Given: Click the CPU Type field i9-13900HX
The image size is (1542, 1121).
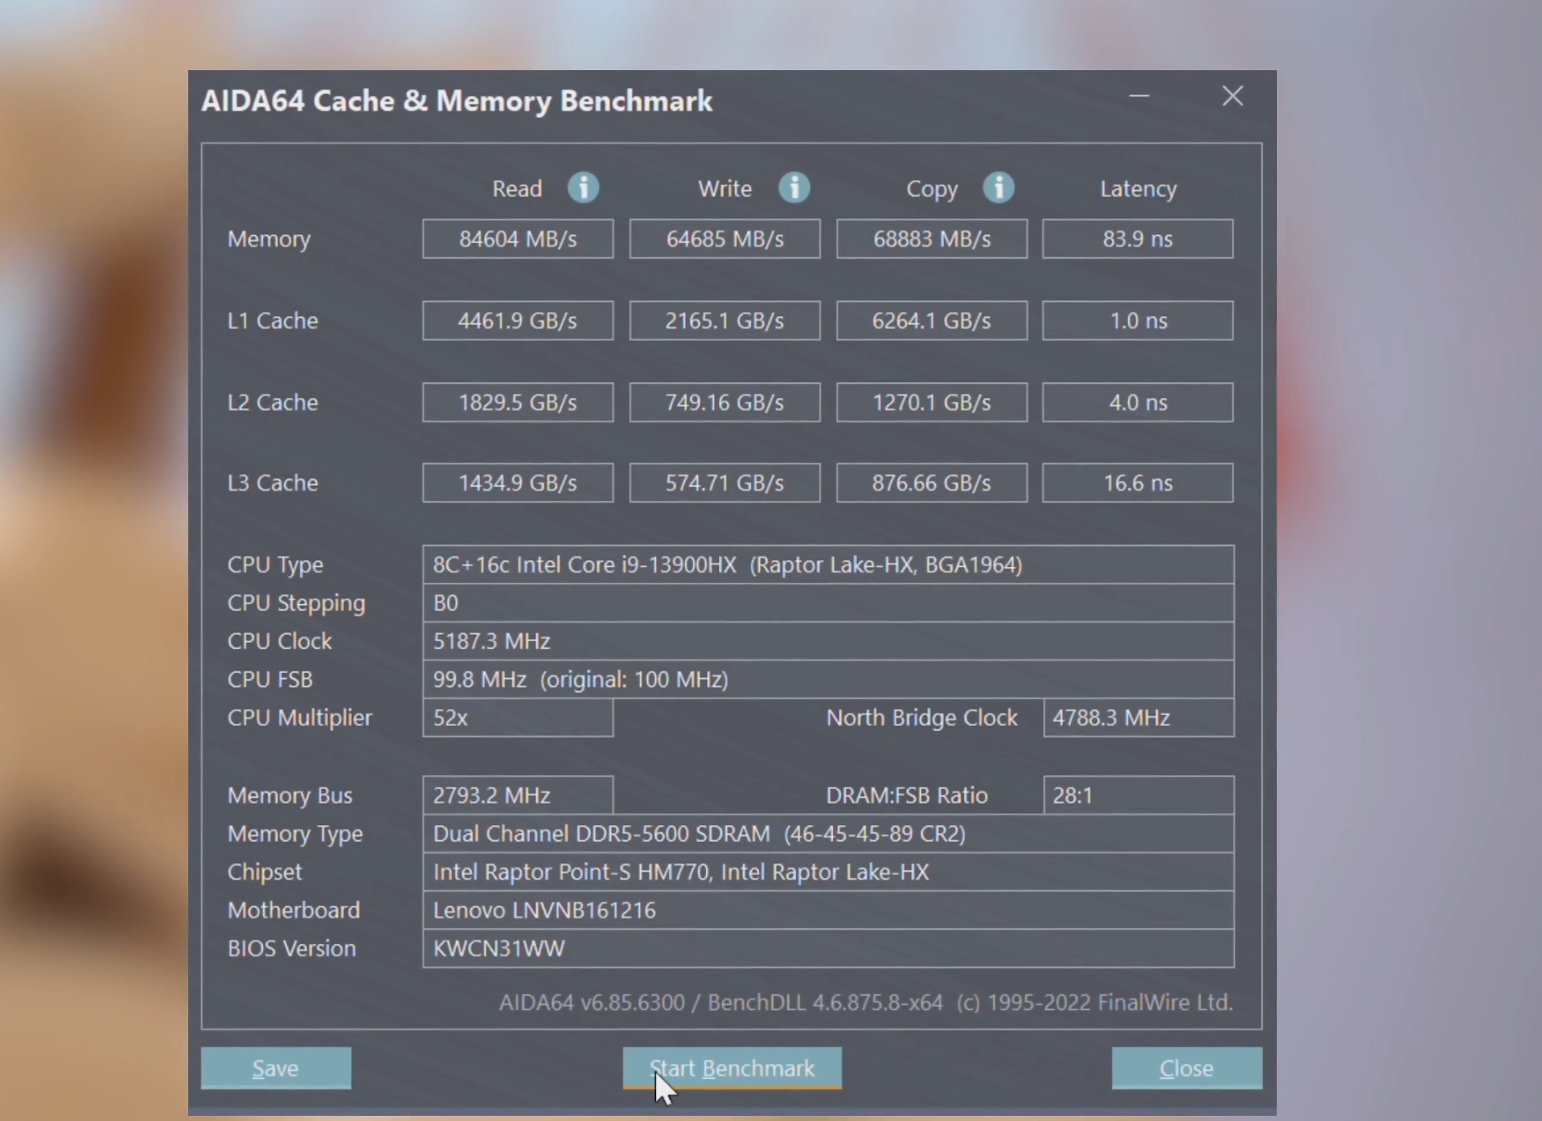Looking at the screenshot, I should coord(828,565).
